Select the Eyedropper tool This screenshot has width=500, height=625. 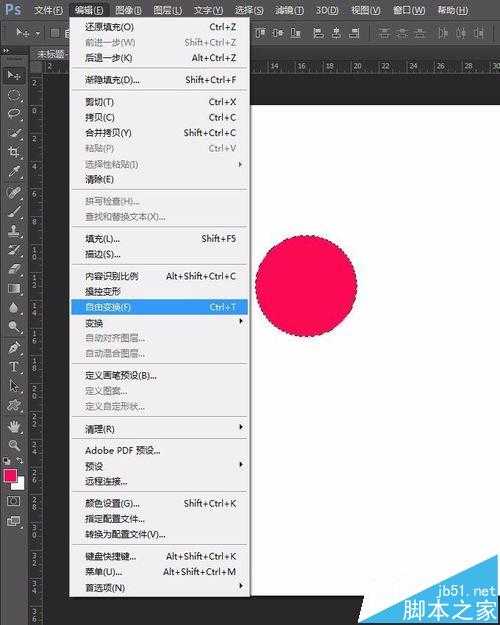tap(14, 171)
